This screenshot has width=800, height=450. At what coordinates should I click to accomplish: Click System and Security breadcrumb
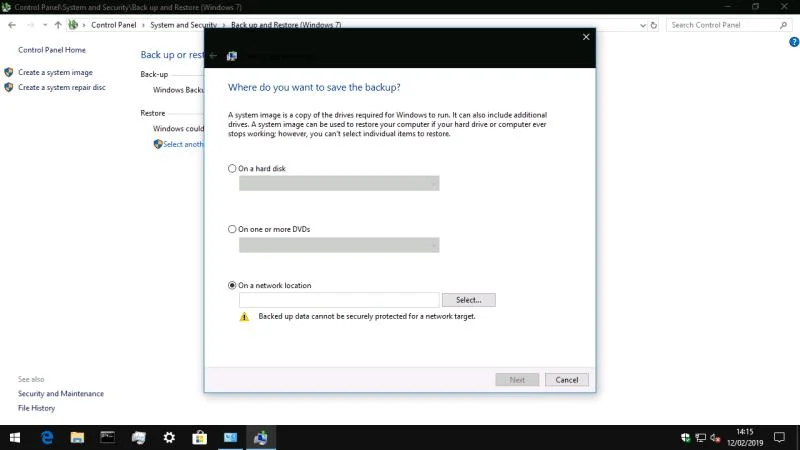pyautogui.click(x=183, y=24)
